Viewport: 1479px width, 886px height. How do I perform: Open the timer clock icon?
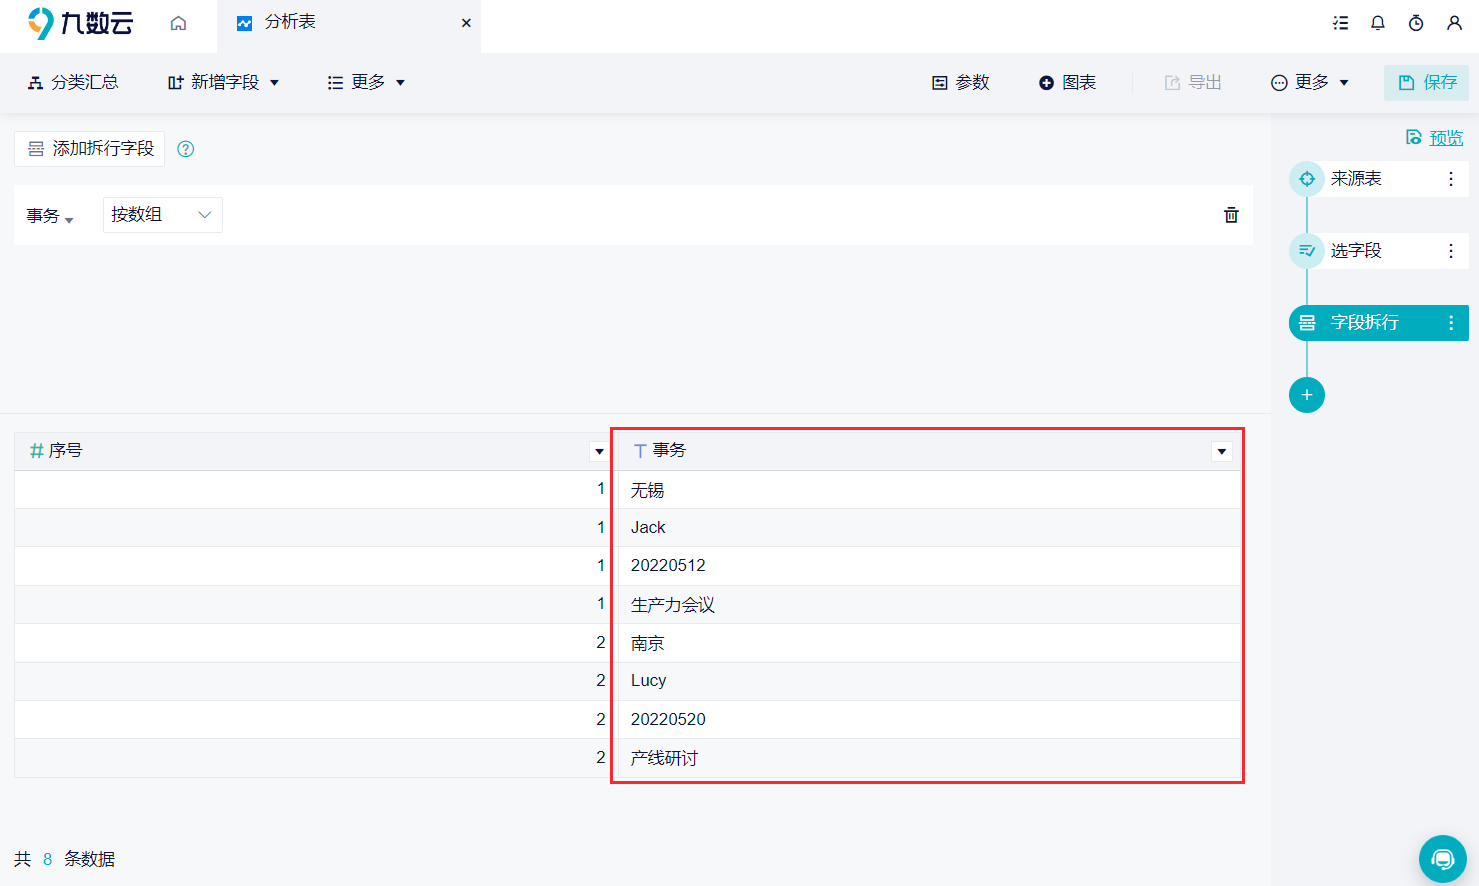pyautogui.click(x=1416, y=23)
